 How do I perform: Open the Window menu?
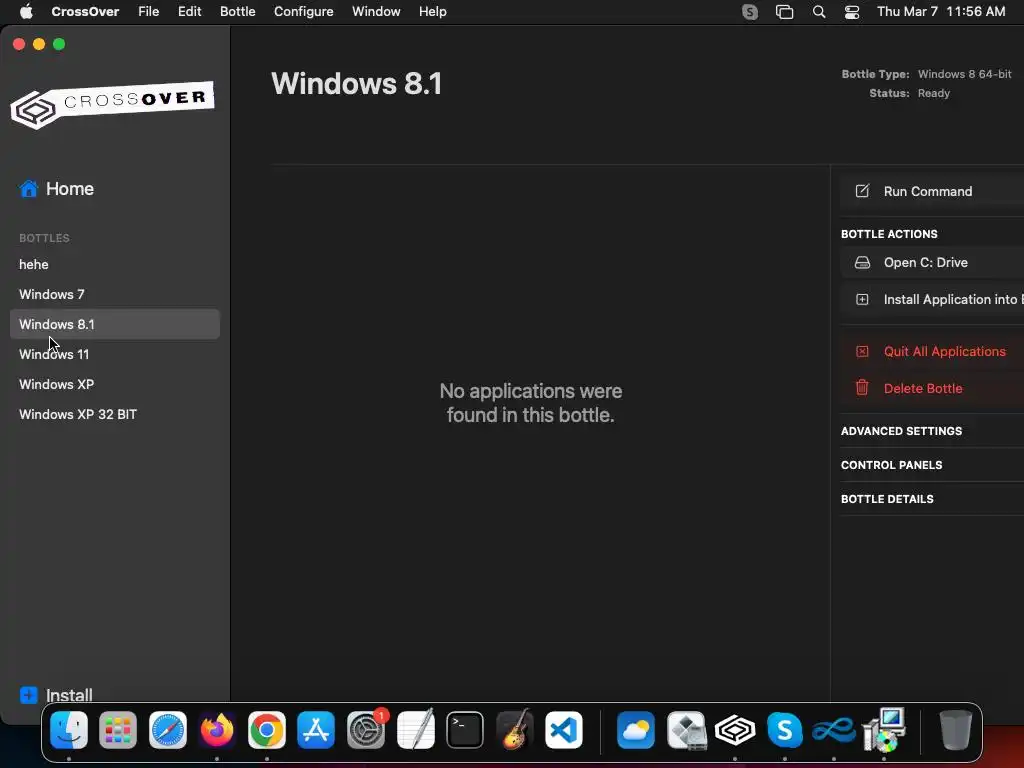tap(376, 12)
